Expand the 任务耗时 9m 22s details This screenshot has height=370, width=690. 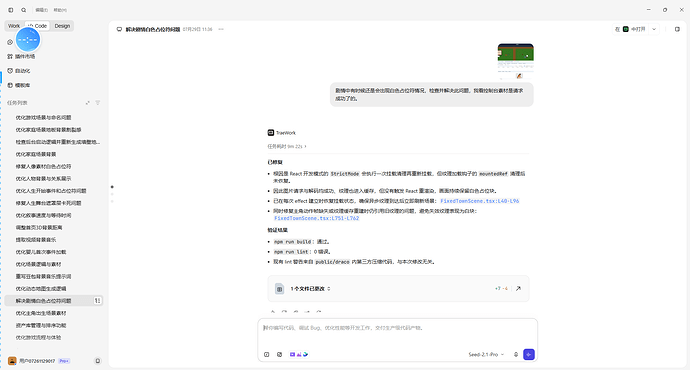click(287, 147)
